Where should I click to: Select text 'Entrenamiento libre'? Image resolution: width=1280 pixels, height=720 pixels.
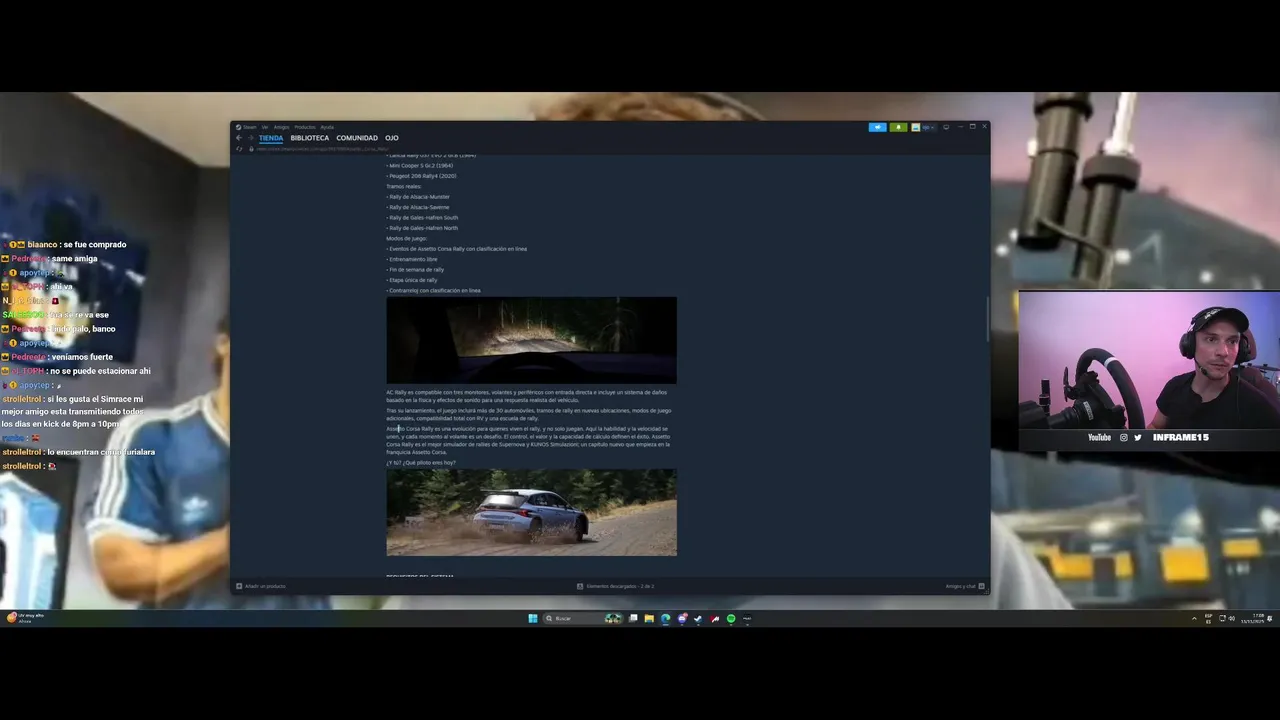pos(412,259)
